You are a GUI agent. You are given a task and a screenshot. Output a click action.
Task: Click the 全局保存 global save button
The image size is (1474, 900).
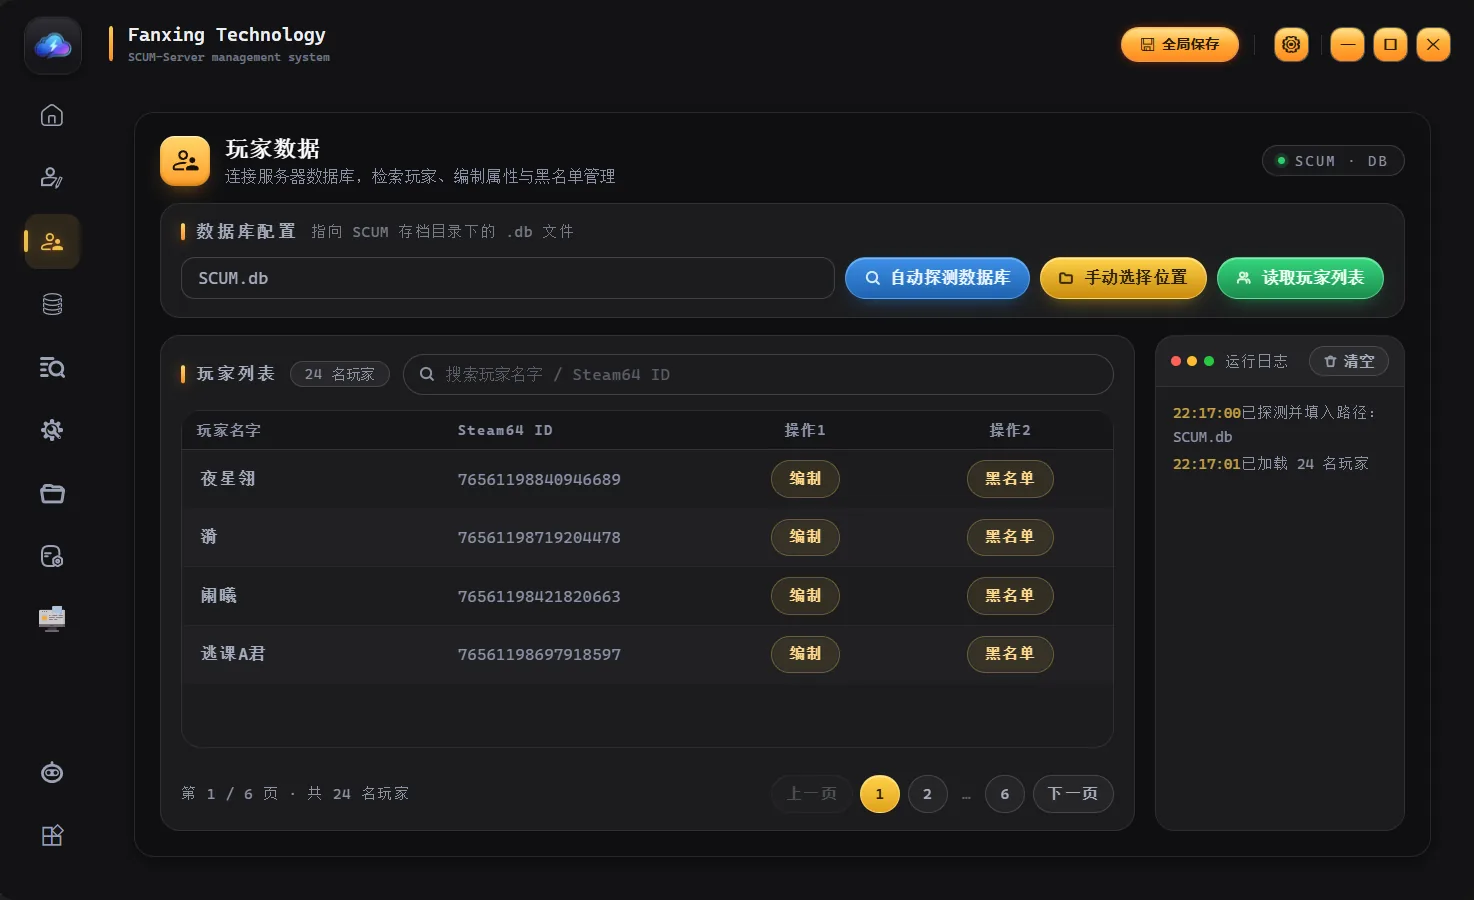[x=1180, y=44]
